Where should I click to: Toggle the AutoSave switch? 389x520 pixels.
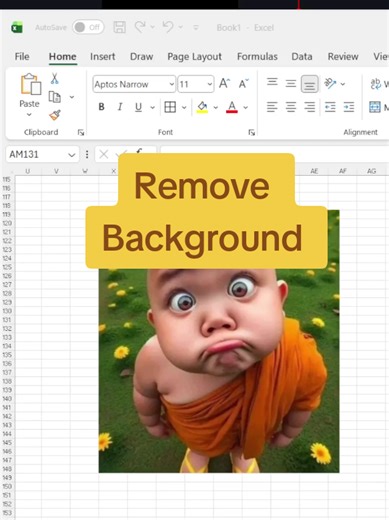[x=88, y=27]
